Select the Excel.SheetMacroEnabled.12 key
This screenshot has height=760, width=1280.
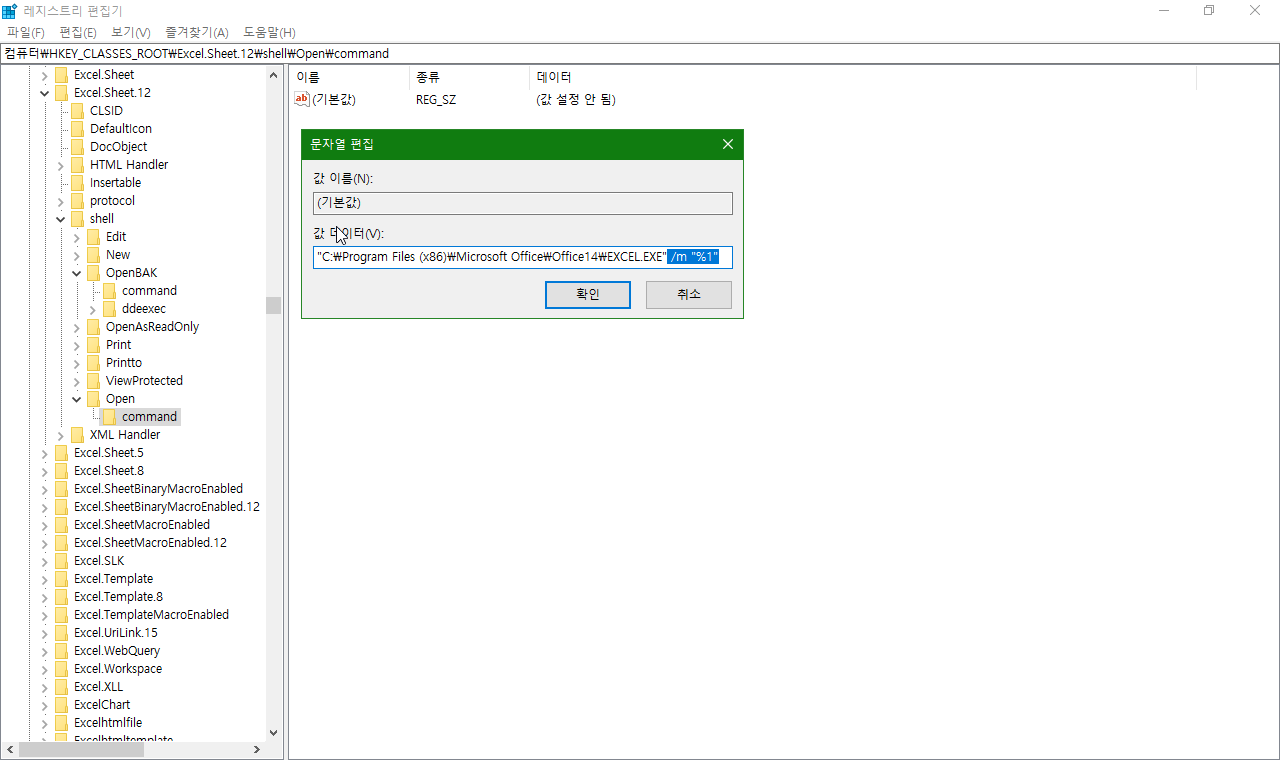point(150,543)
